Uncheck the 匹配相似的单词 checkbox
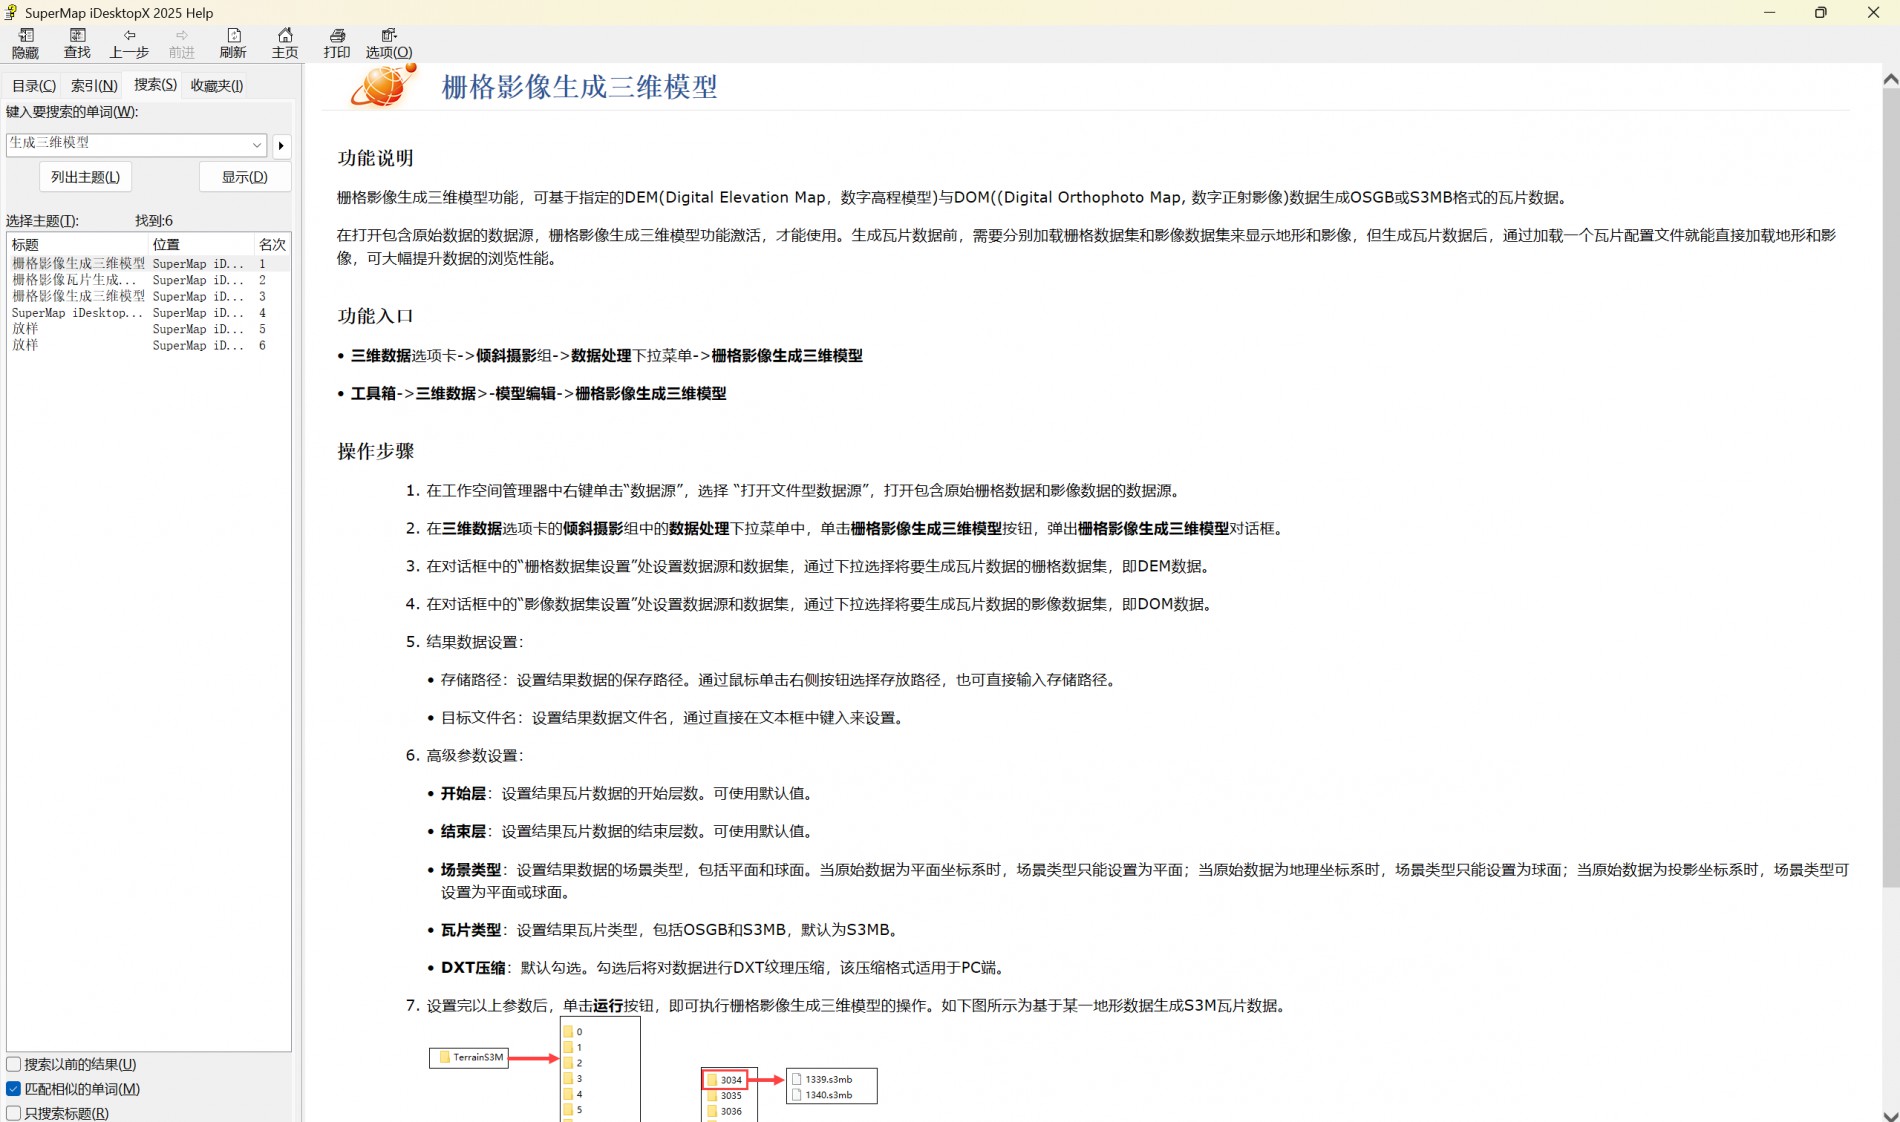This screenshot has height=1122, width=1900. pos(14,1089)
